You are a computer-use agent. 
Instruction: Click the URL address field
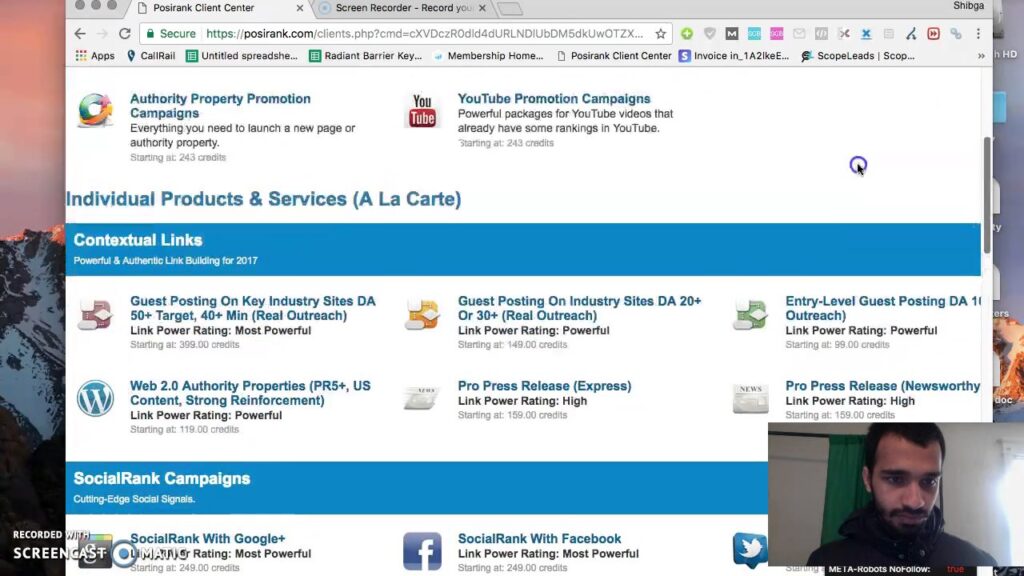click(x=424, y=33)
